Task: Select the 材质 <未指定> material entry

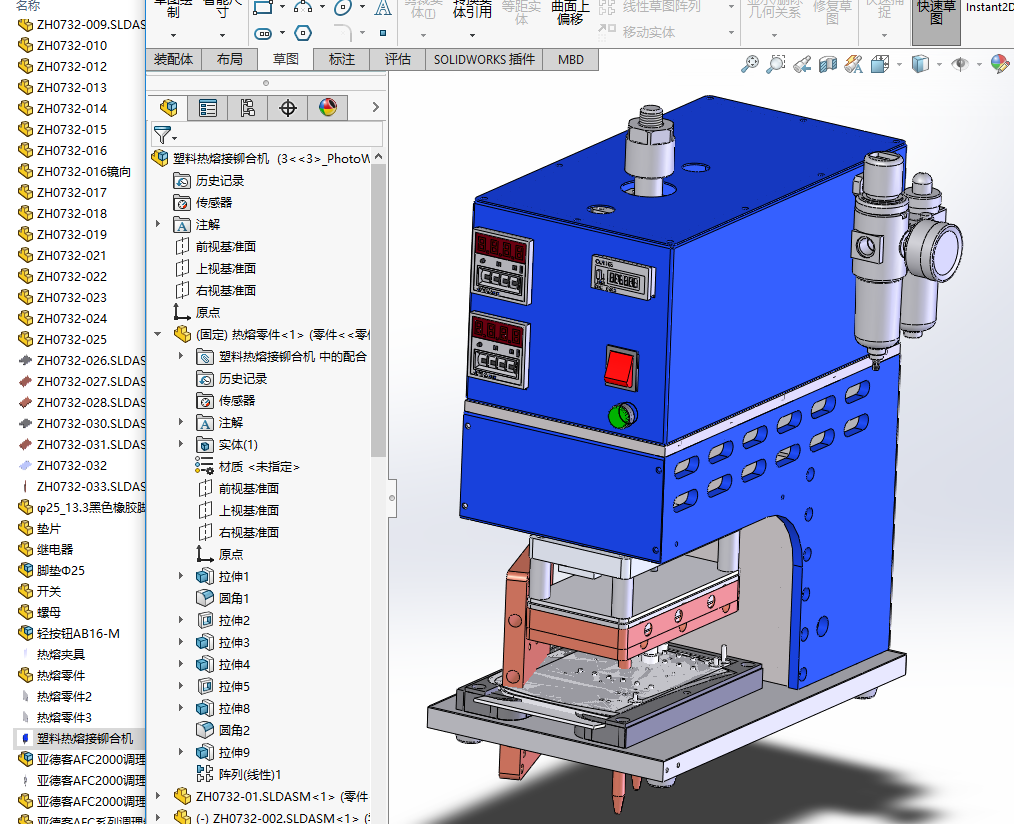Action: click(x=259, y=467)
